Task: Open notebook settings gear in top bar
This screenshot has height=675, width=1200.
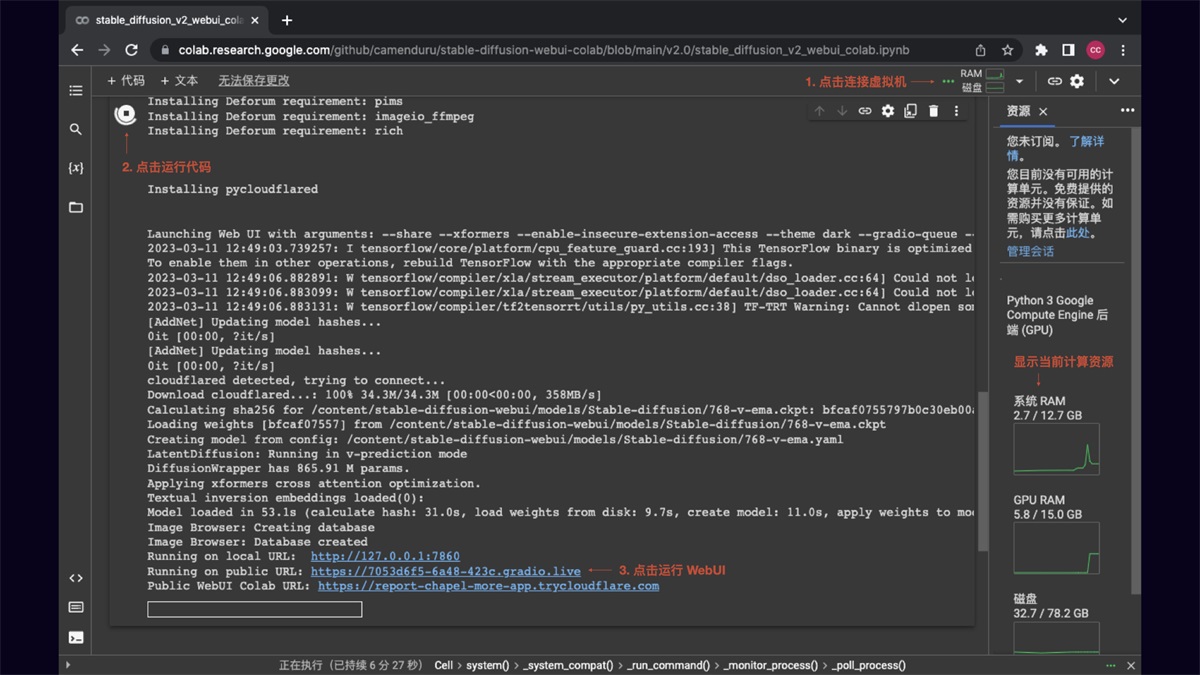Action: [x=1077, y=81]
